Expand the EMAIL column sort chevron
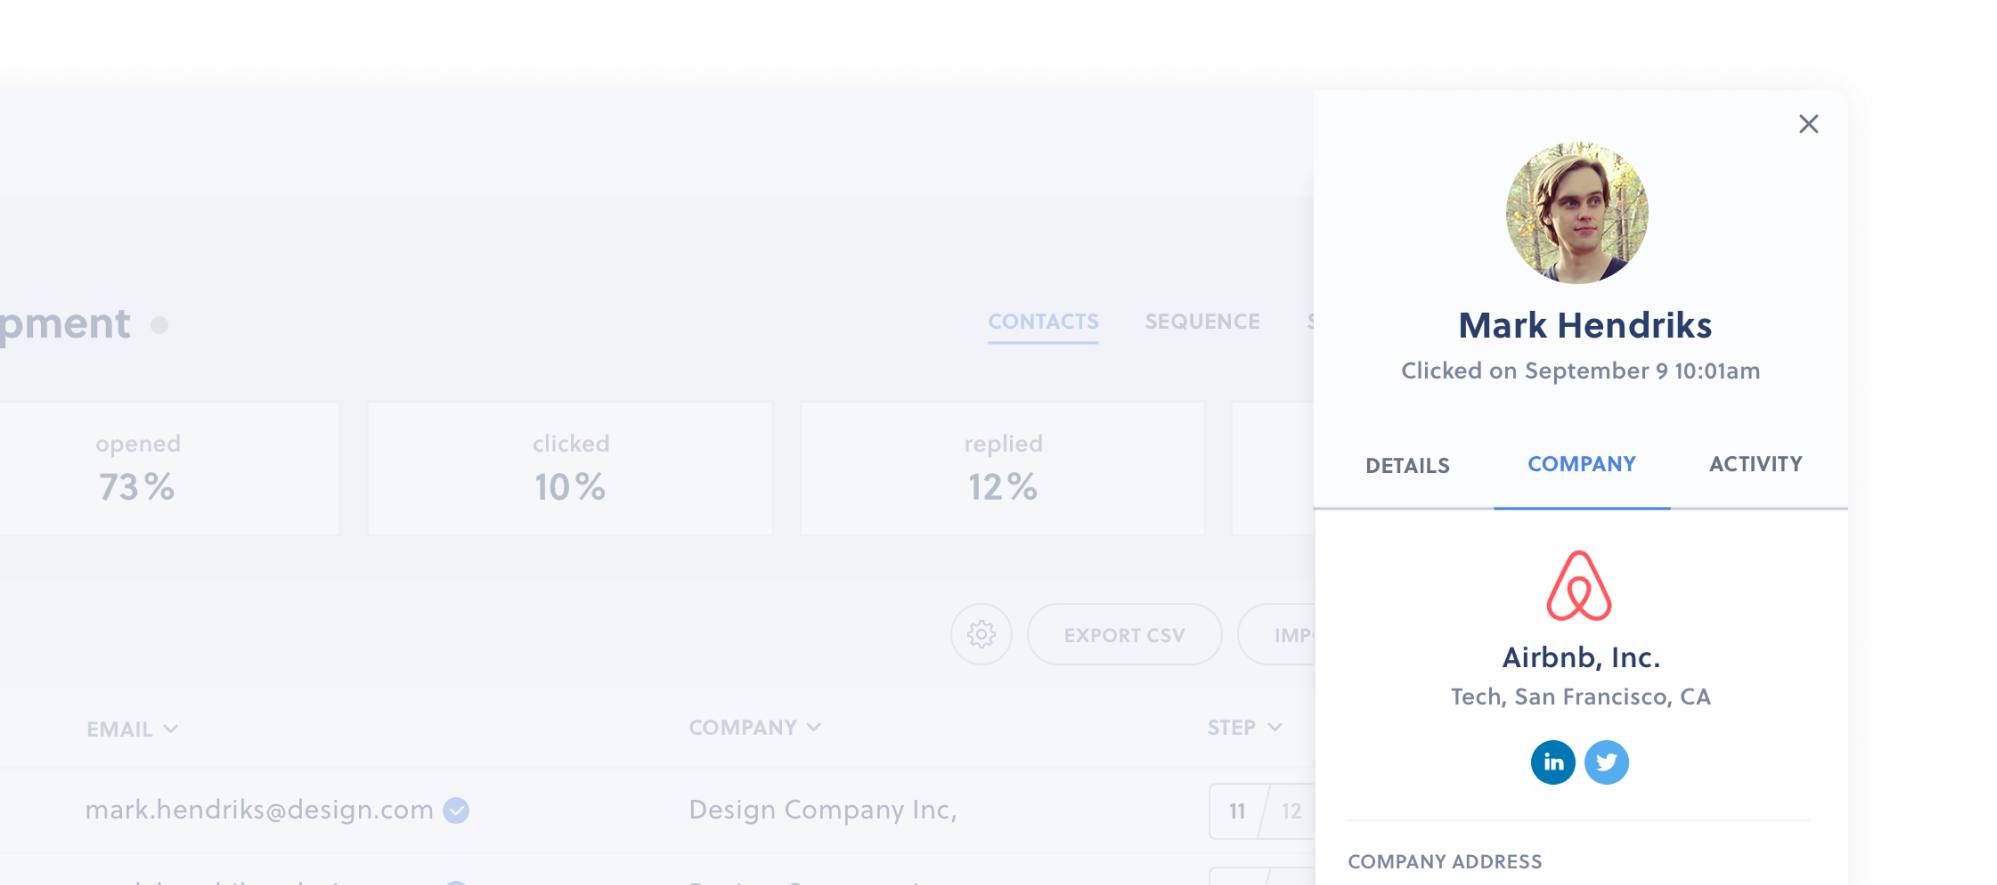 (x=171, y=729)
